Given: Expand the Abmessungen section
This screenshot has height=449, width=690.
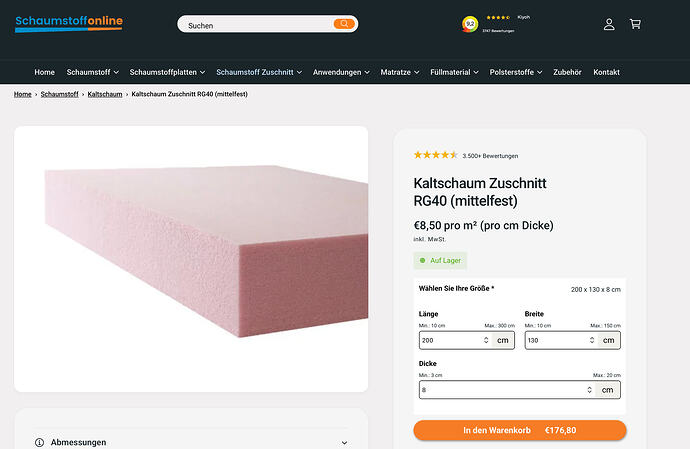Looking at the screenshot, I should (x=344, y=442).
